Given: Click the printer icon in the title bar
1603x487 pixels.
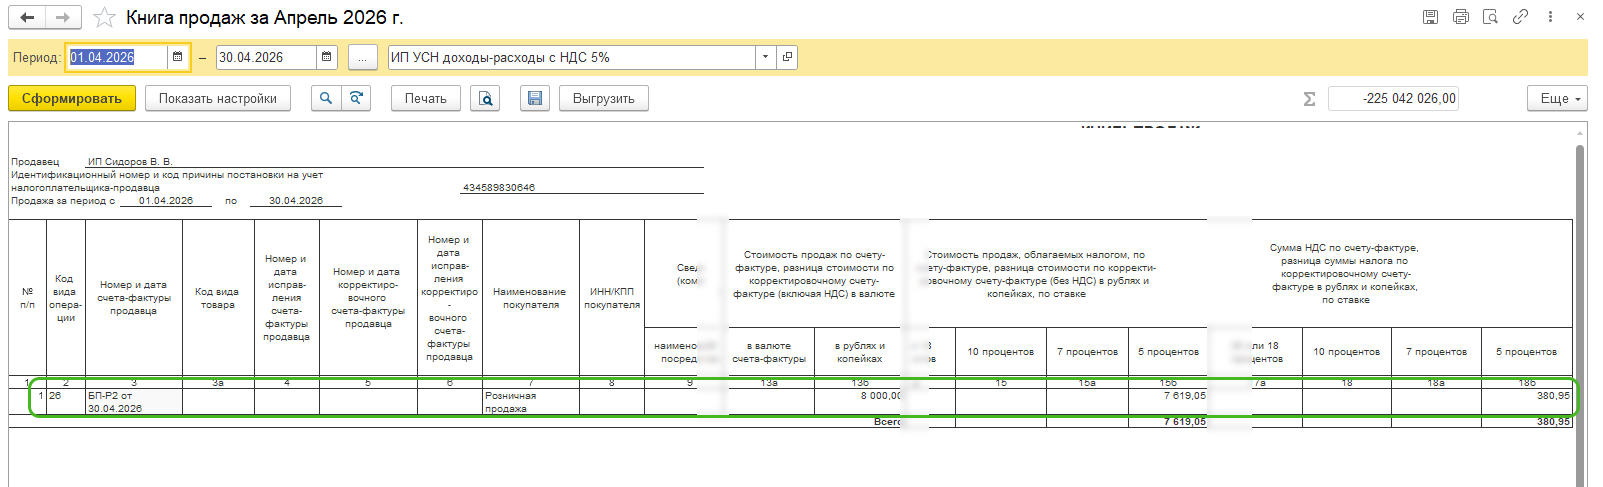Looking at the screenshot, I should click(1461, 17).
